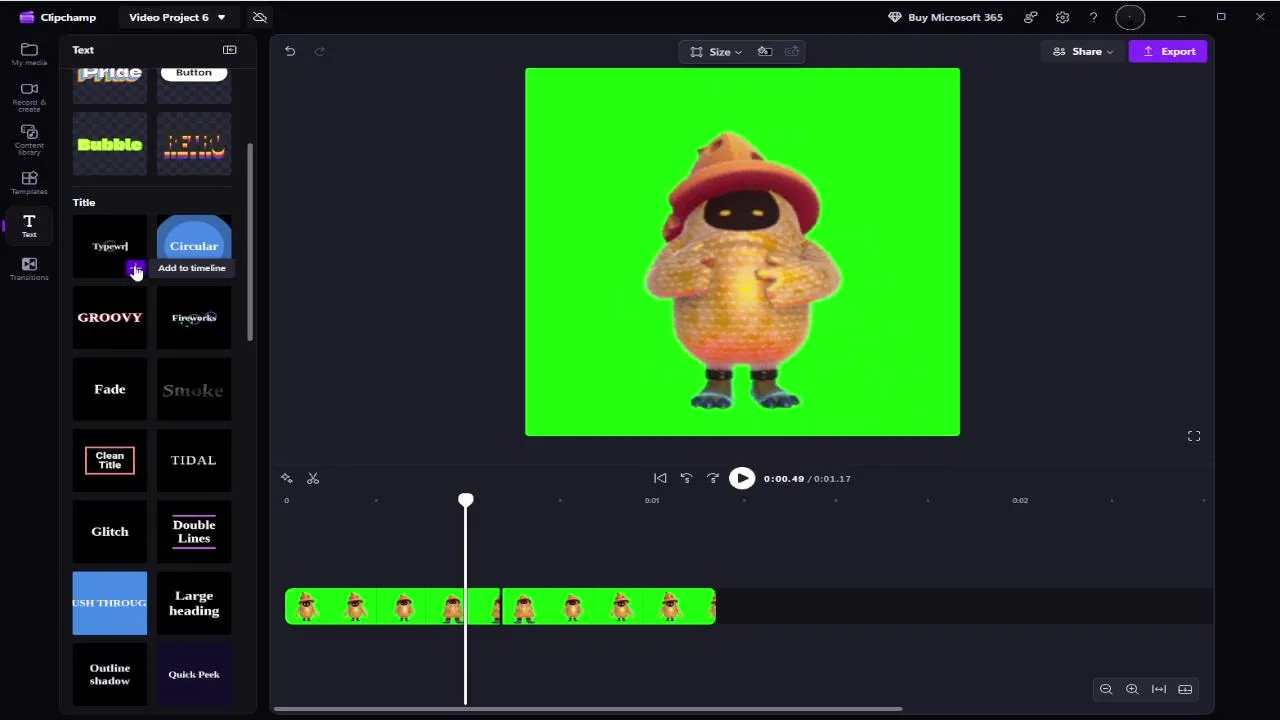The image size is (1280, 720).
Task: Click the green-screen character in the video preview
Action: [742, 270]
